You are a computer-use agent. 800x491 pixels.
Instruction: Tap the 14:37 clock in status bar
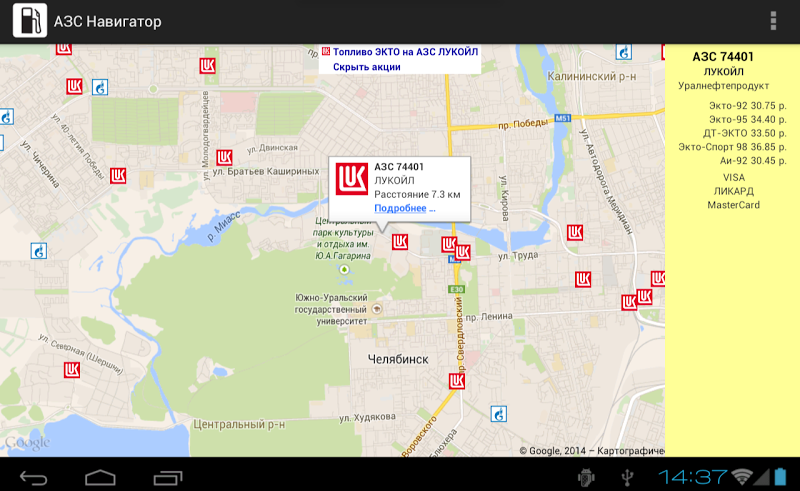[x=692, y=477]
